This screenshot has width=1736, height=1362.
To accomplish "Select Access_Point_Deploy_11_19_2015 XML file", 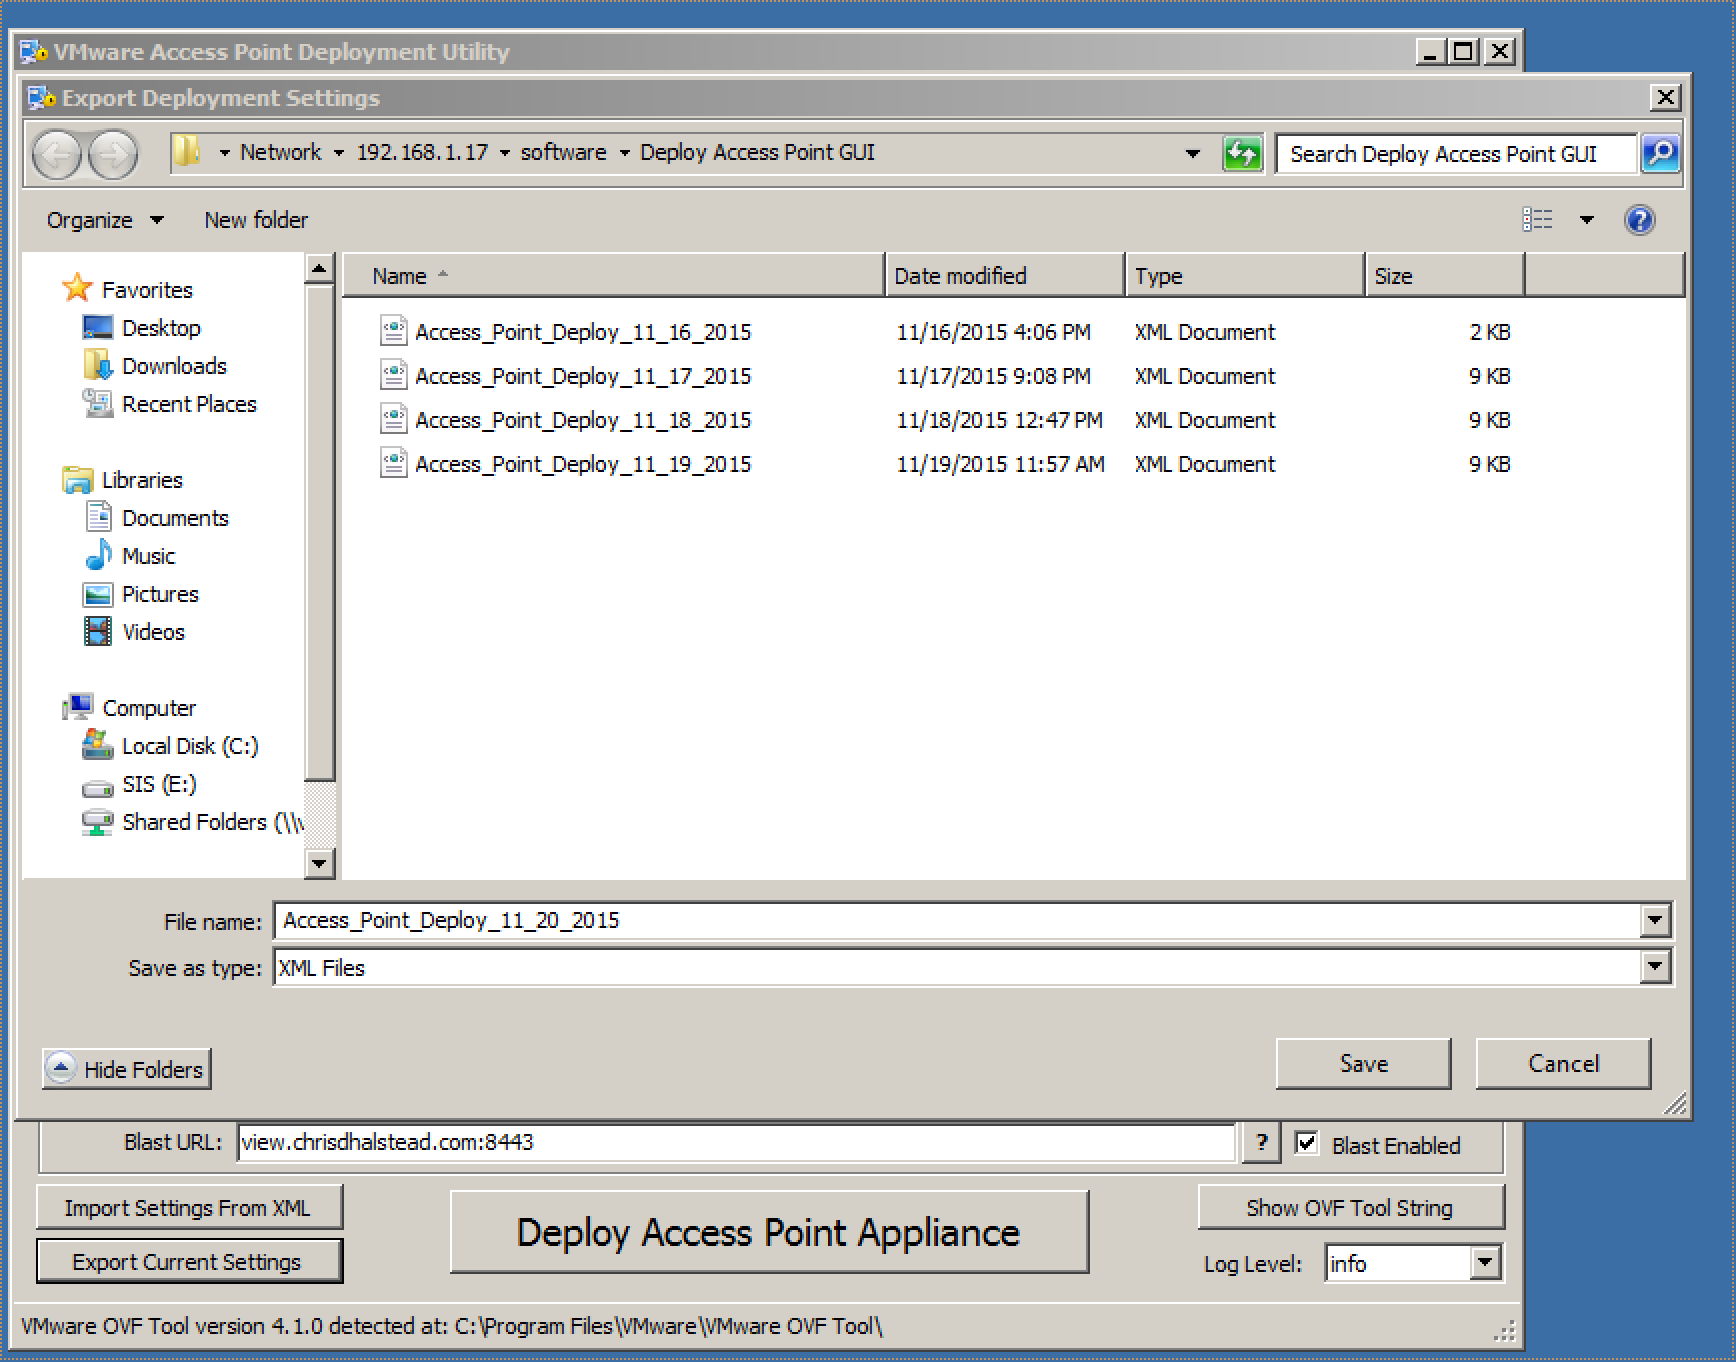I will (x=582, y=464).
